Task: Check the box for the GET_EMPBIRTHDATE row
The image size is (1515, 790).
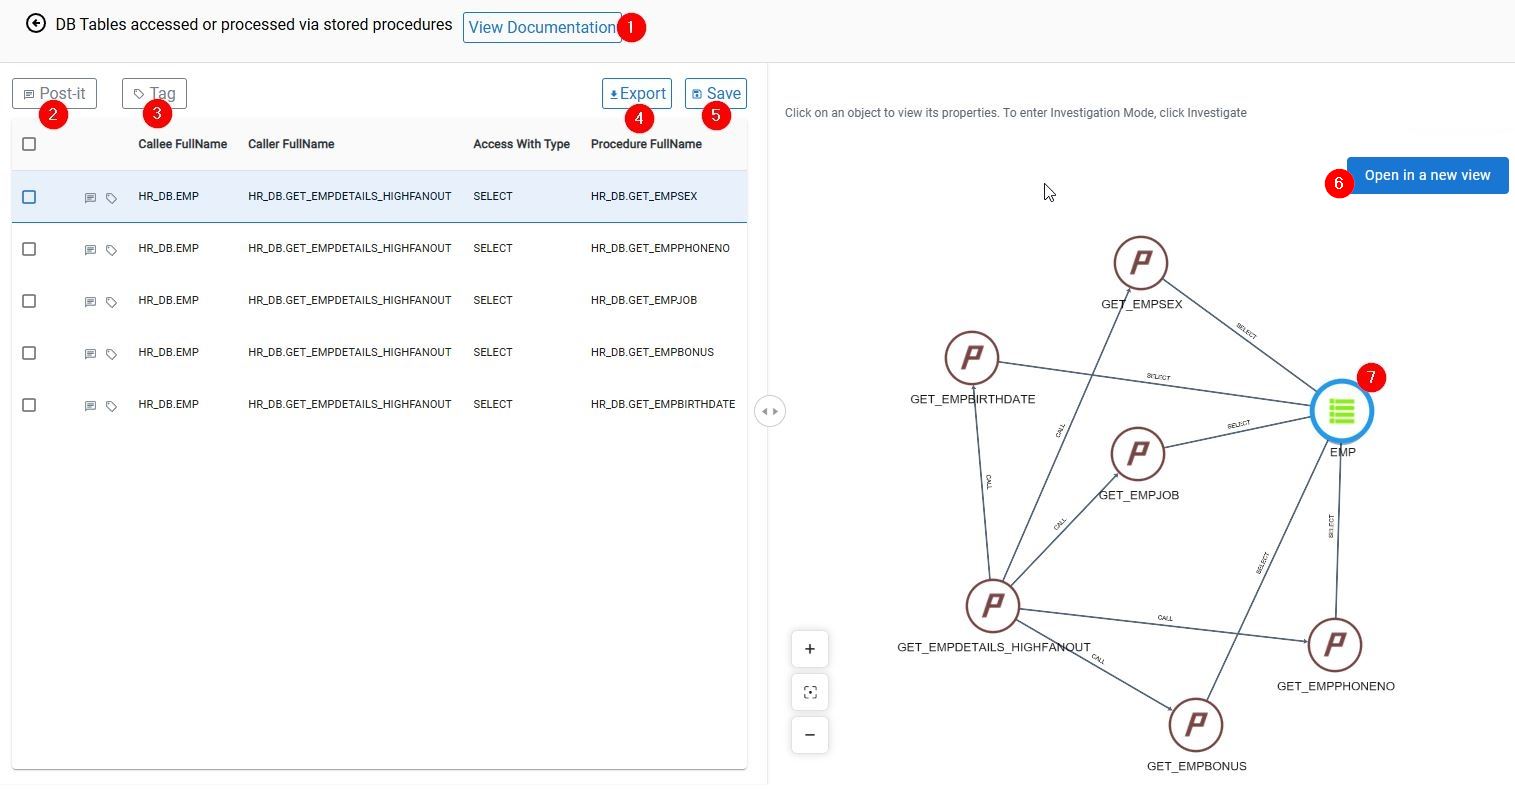Action: click(x=29, y=405)
